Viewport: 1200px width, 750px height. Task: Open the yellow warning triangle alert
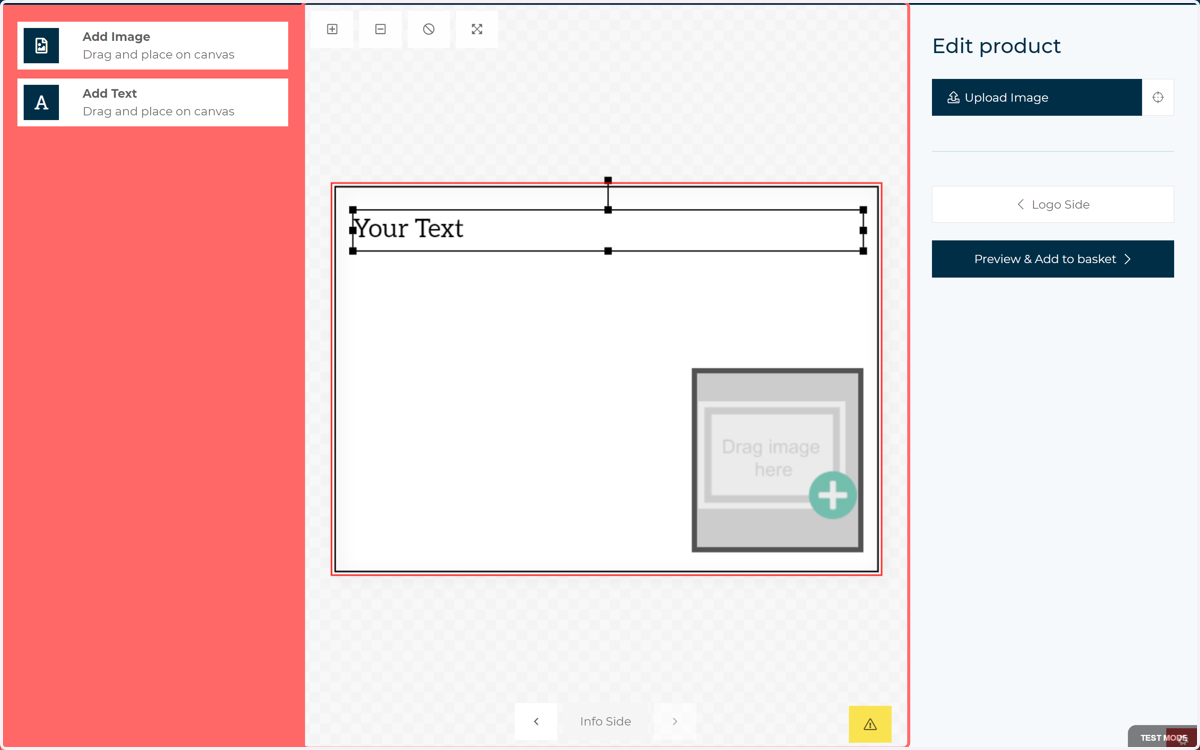(x=870, y=724)
